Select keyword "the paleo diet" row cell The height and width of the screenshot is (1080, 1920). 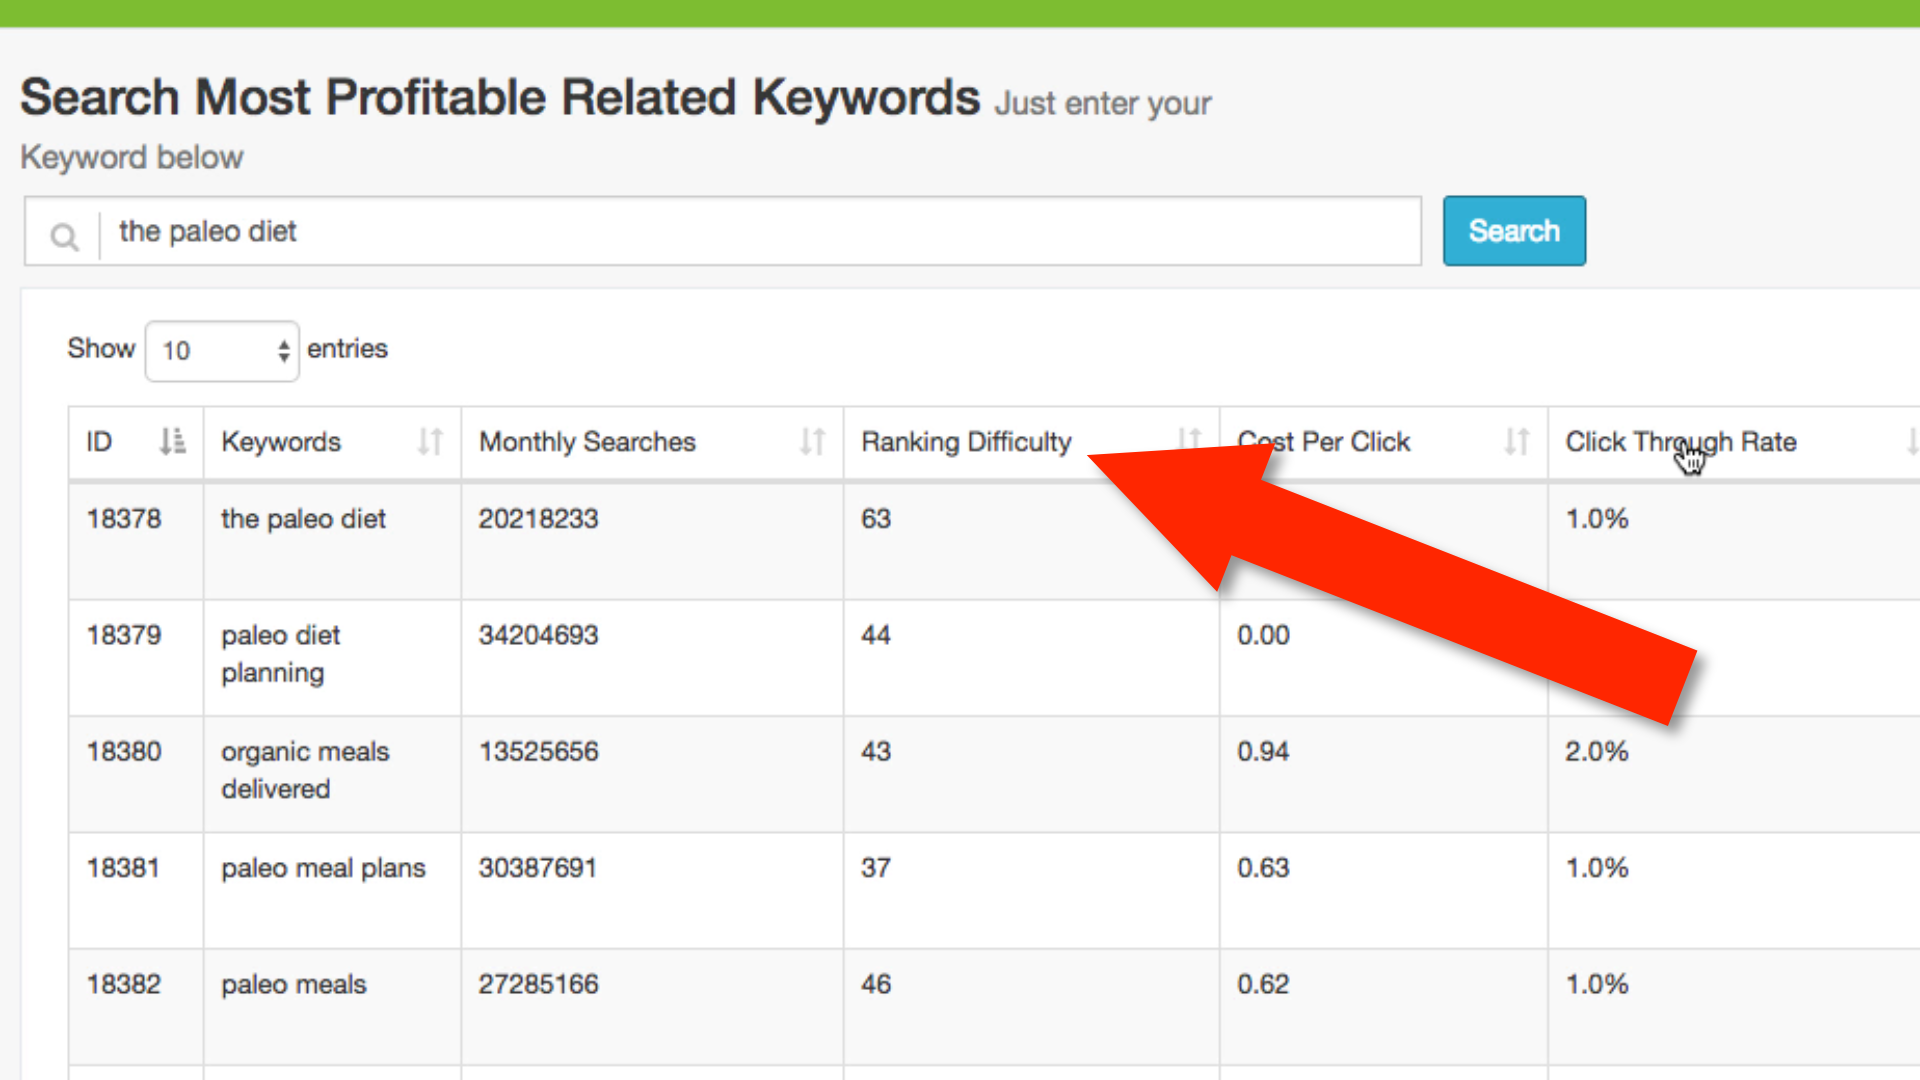tap(303, 519)
